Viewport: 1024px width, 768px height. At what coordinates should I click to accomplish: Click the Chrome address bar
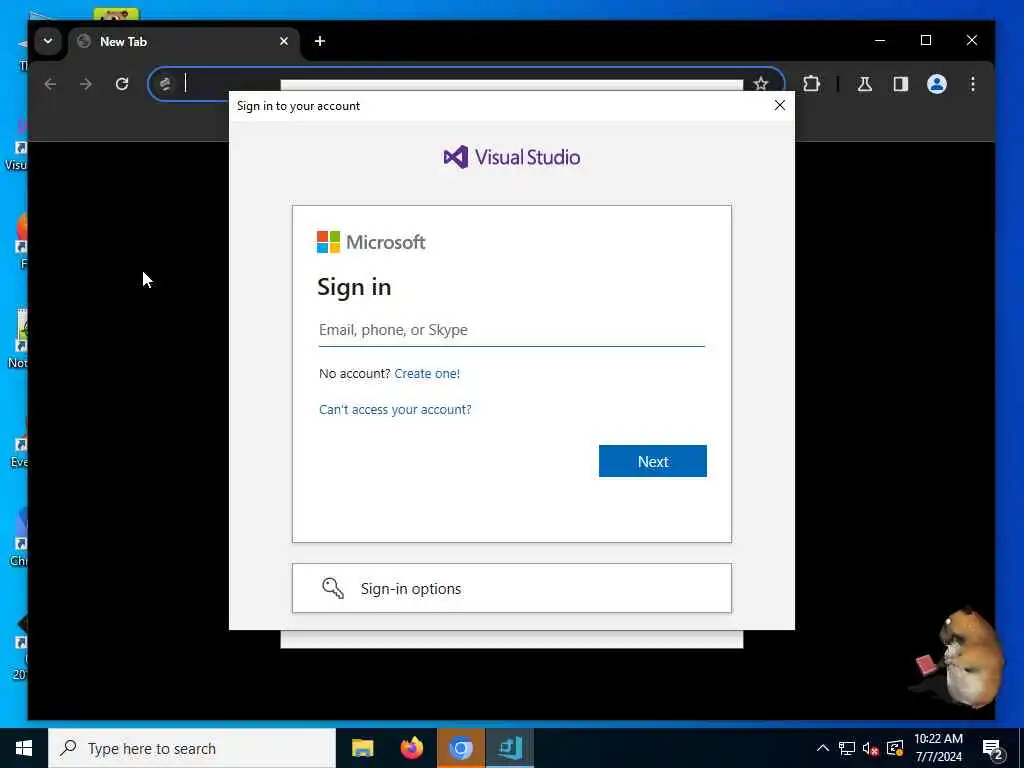(466, 84)
